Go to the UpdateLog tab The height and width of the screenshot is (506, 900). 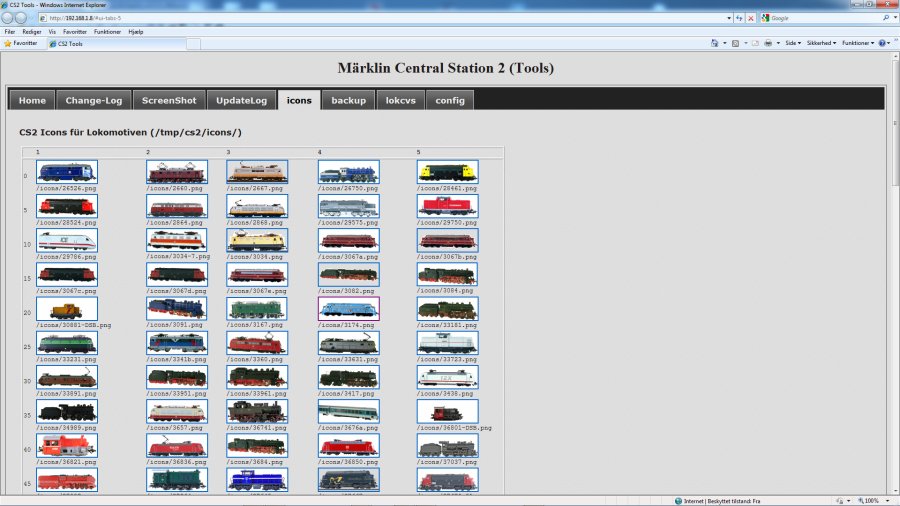pyautogui.click(x=241, y=100)
